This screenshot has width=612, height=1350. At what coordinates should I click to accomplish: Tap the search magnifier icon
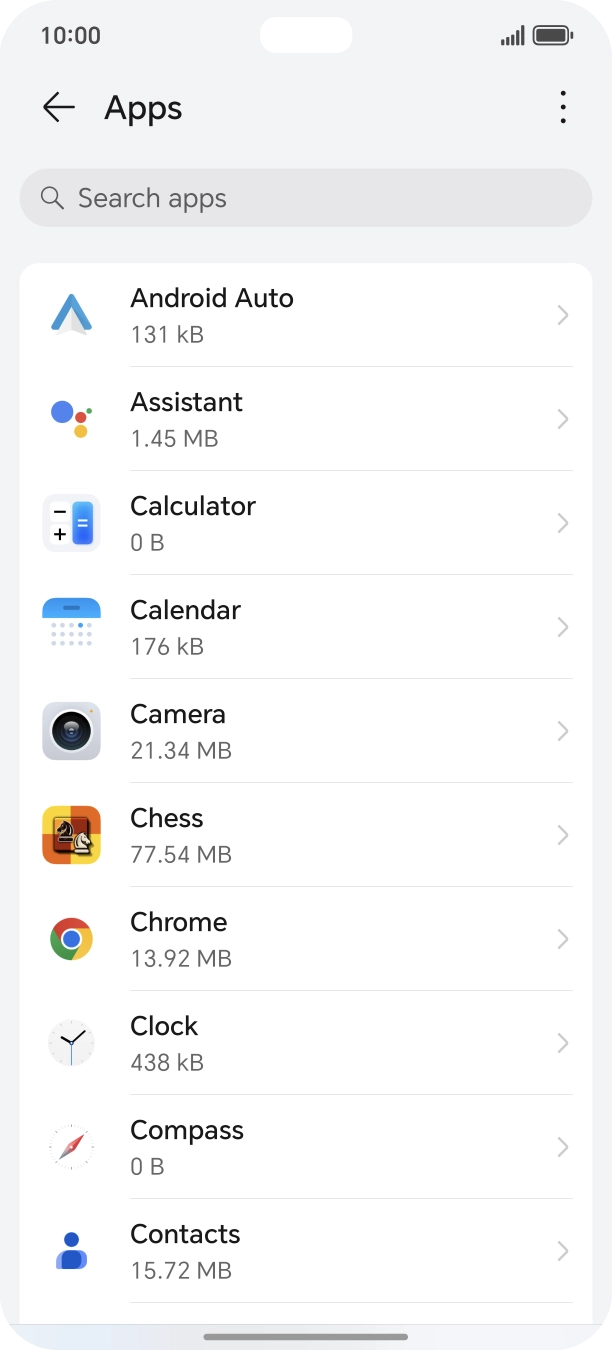click(x=51, y=198)
